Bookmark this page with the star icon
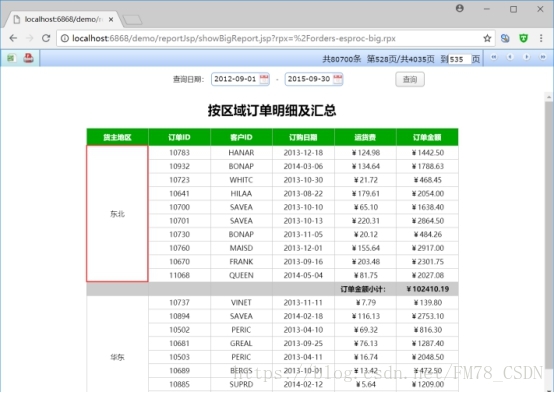 tap(487, 38)
